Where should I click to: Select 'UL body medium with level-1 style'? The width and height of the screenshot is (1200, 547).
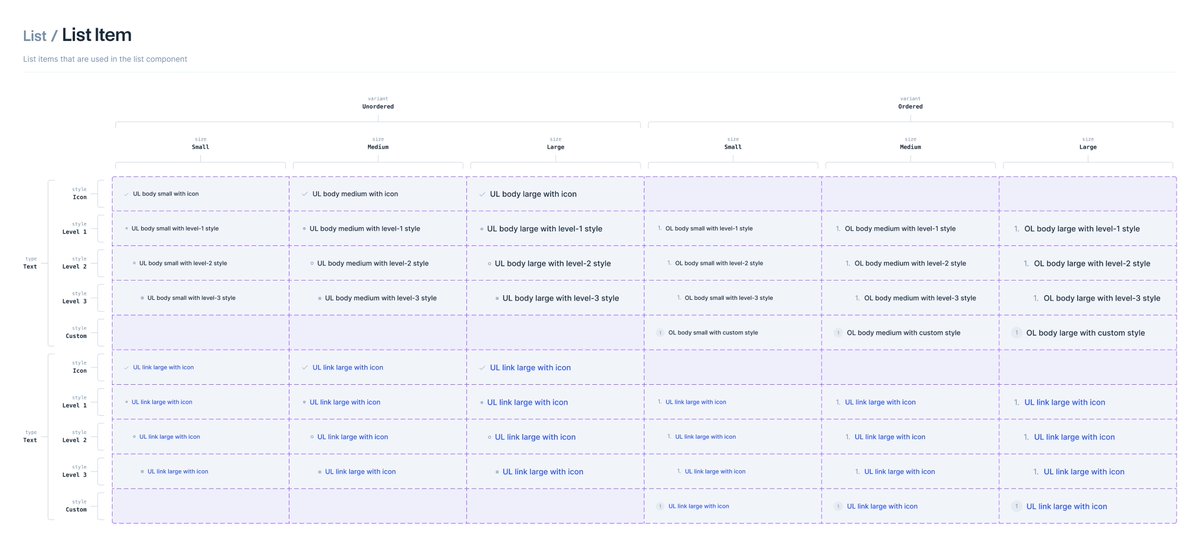(x=365, y=229)
